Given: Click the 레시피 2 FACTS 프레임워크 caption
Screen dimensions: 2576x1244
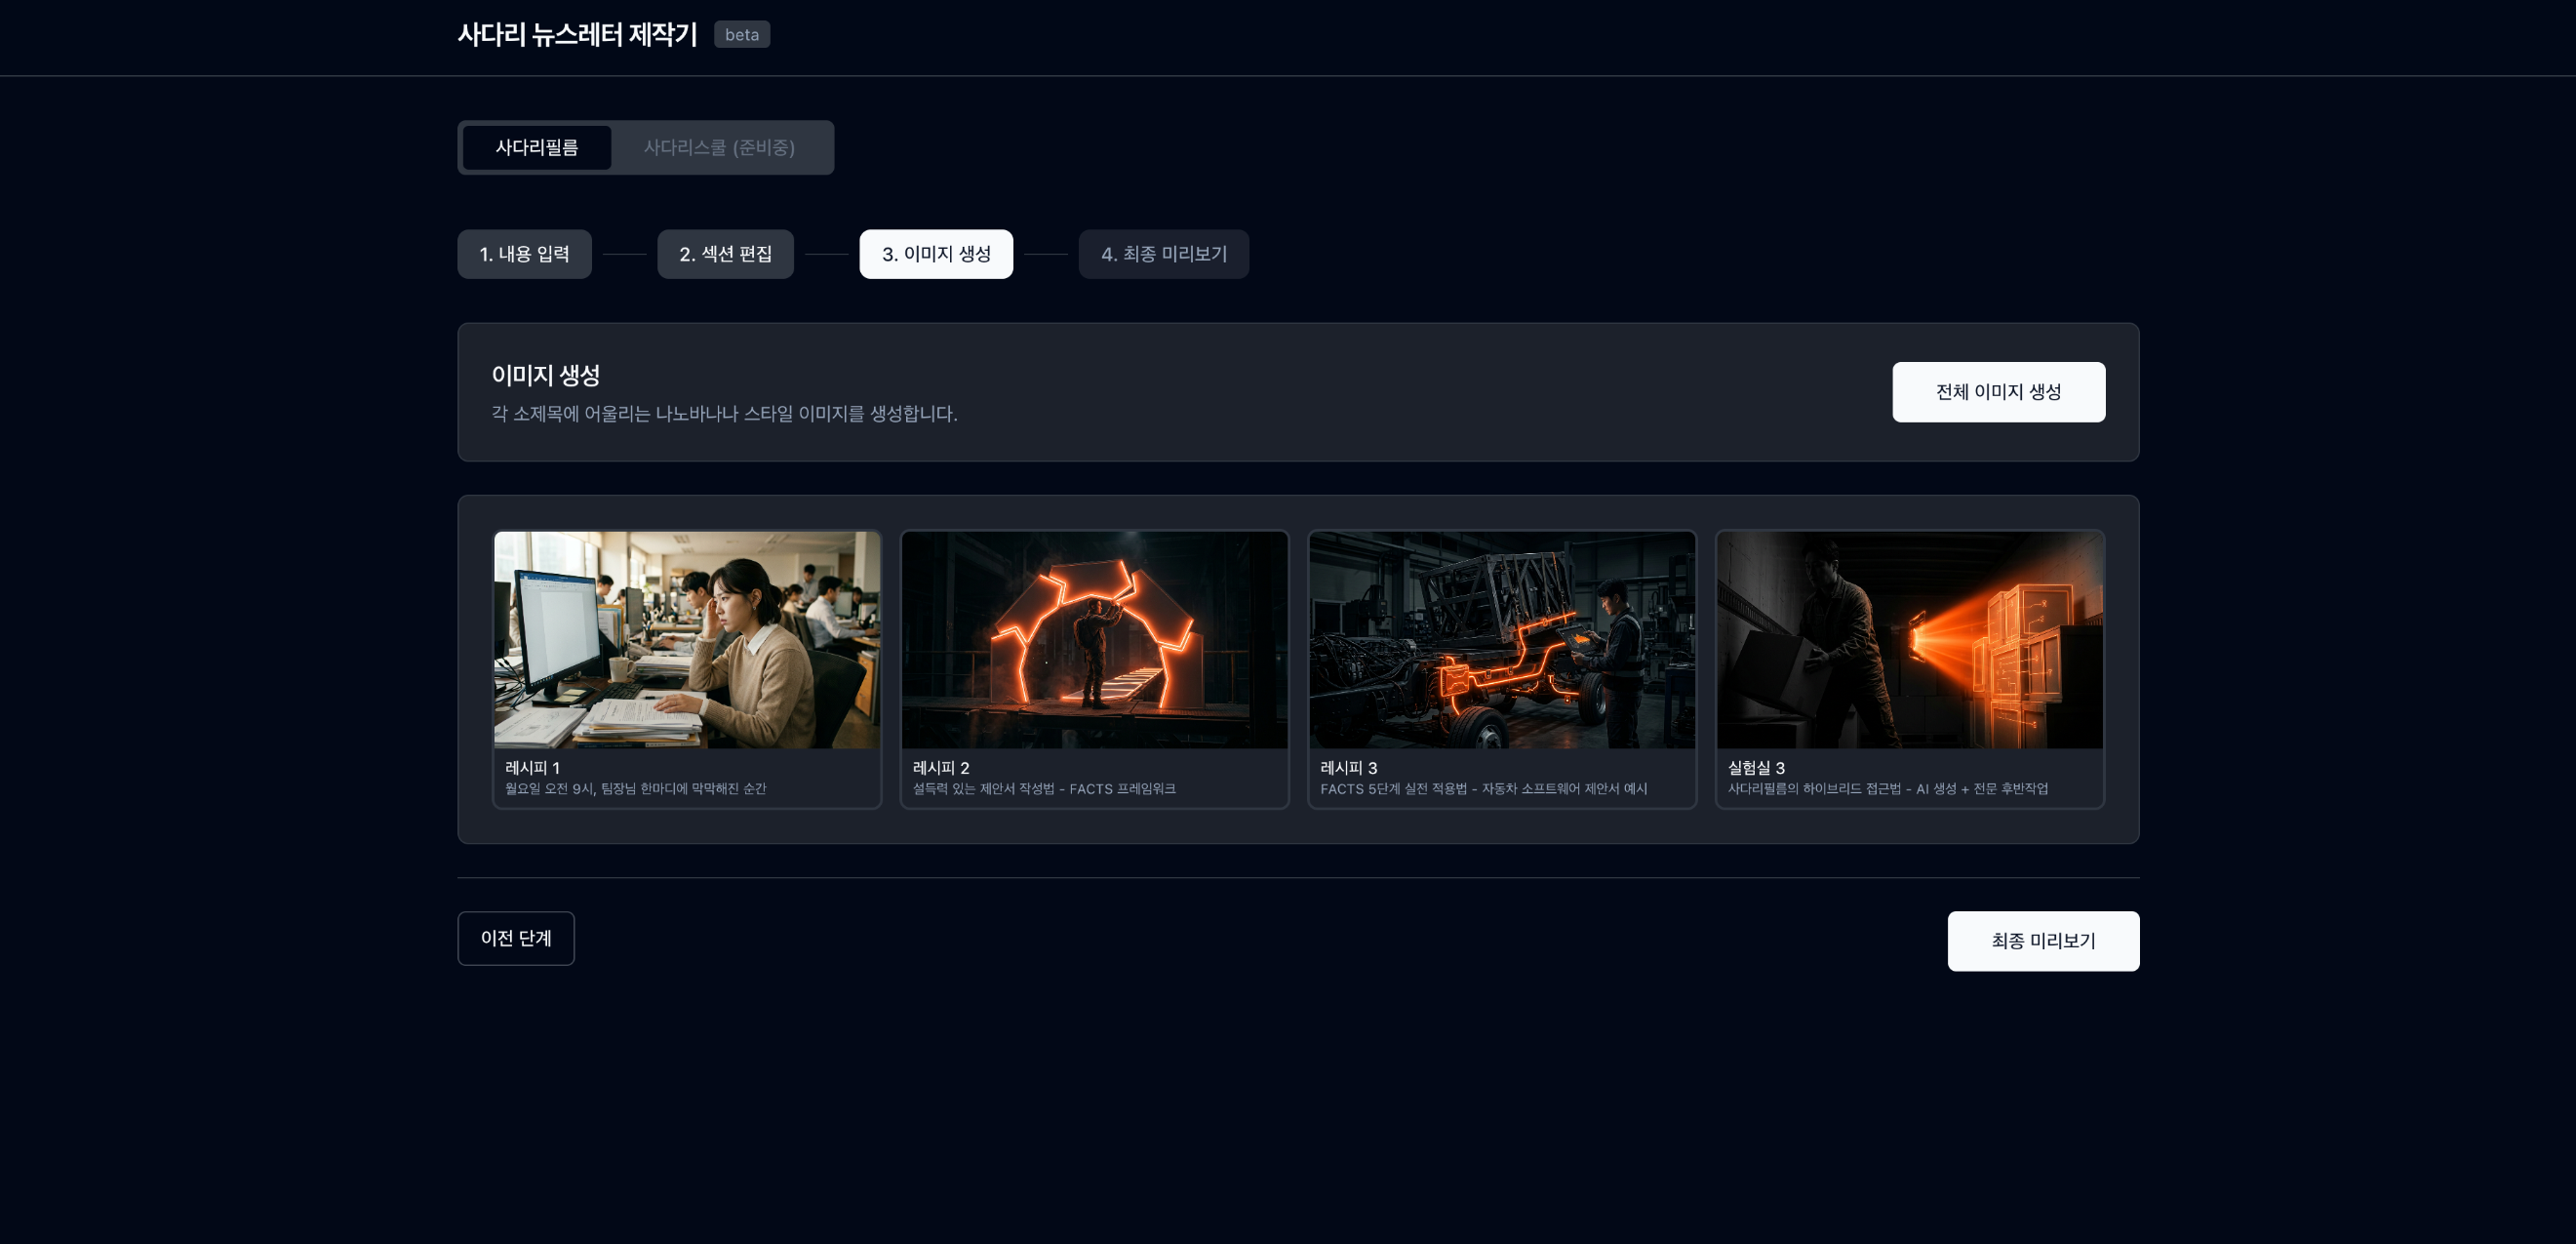Looking at the screenshot, I should tap(1043, 789).
